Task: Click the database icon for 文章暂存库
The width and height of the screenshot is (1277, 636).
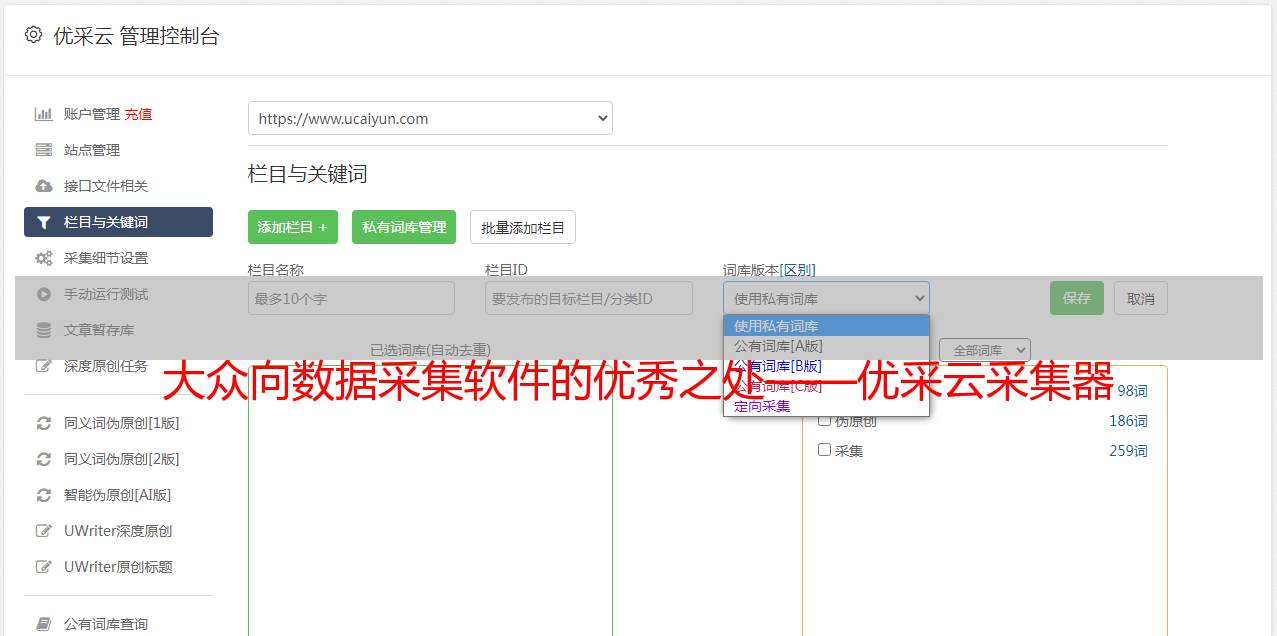Action: [x=44, y=330]
